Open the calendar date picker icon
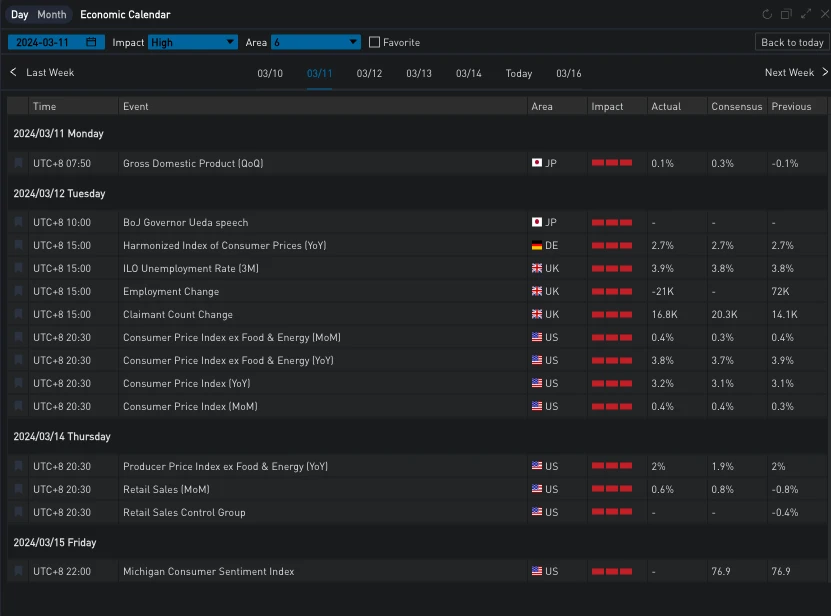 point(91,42)
